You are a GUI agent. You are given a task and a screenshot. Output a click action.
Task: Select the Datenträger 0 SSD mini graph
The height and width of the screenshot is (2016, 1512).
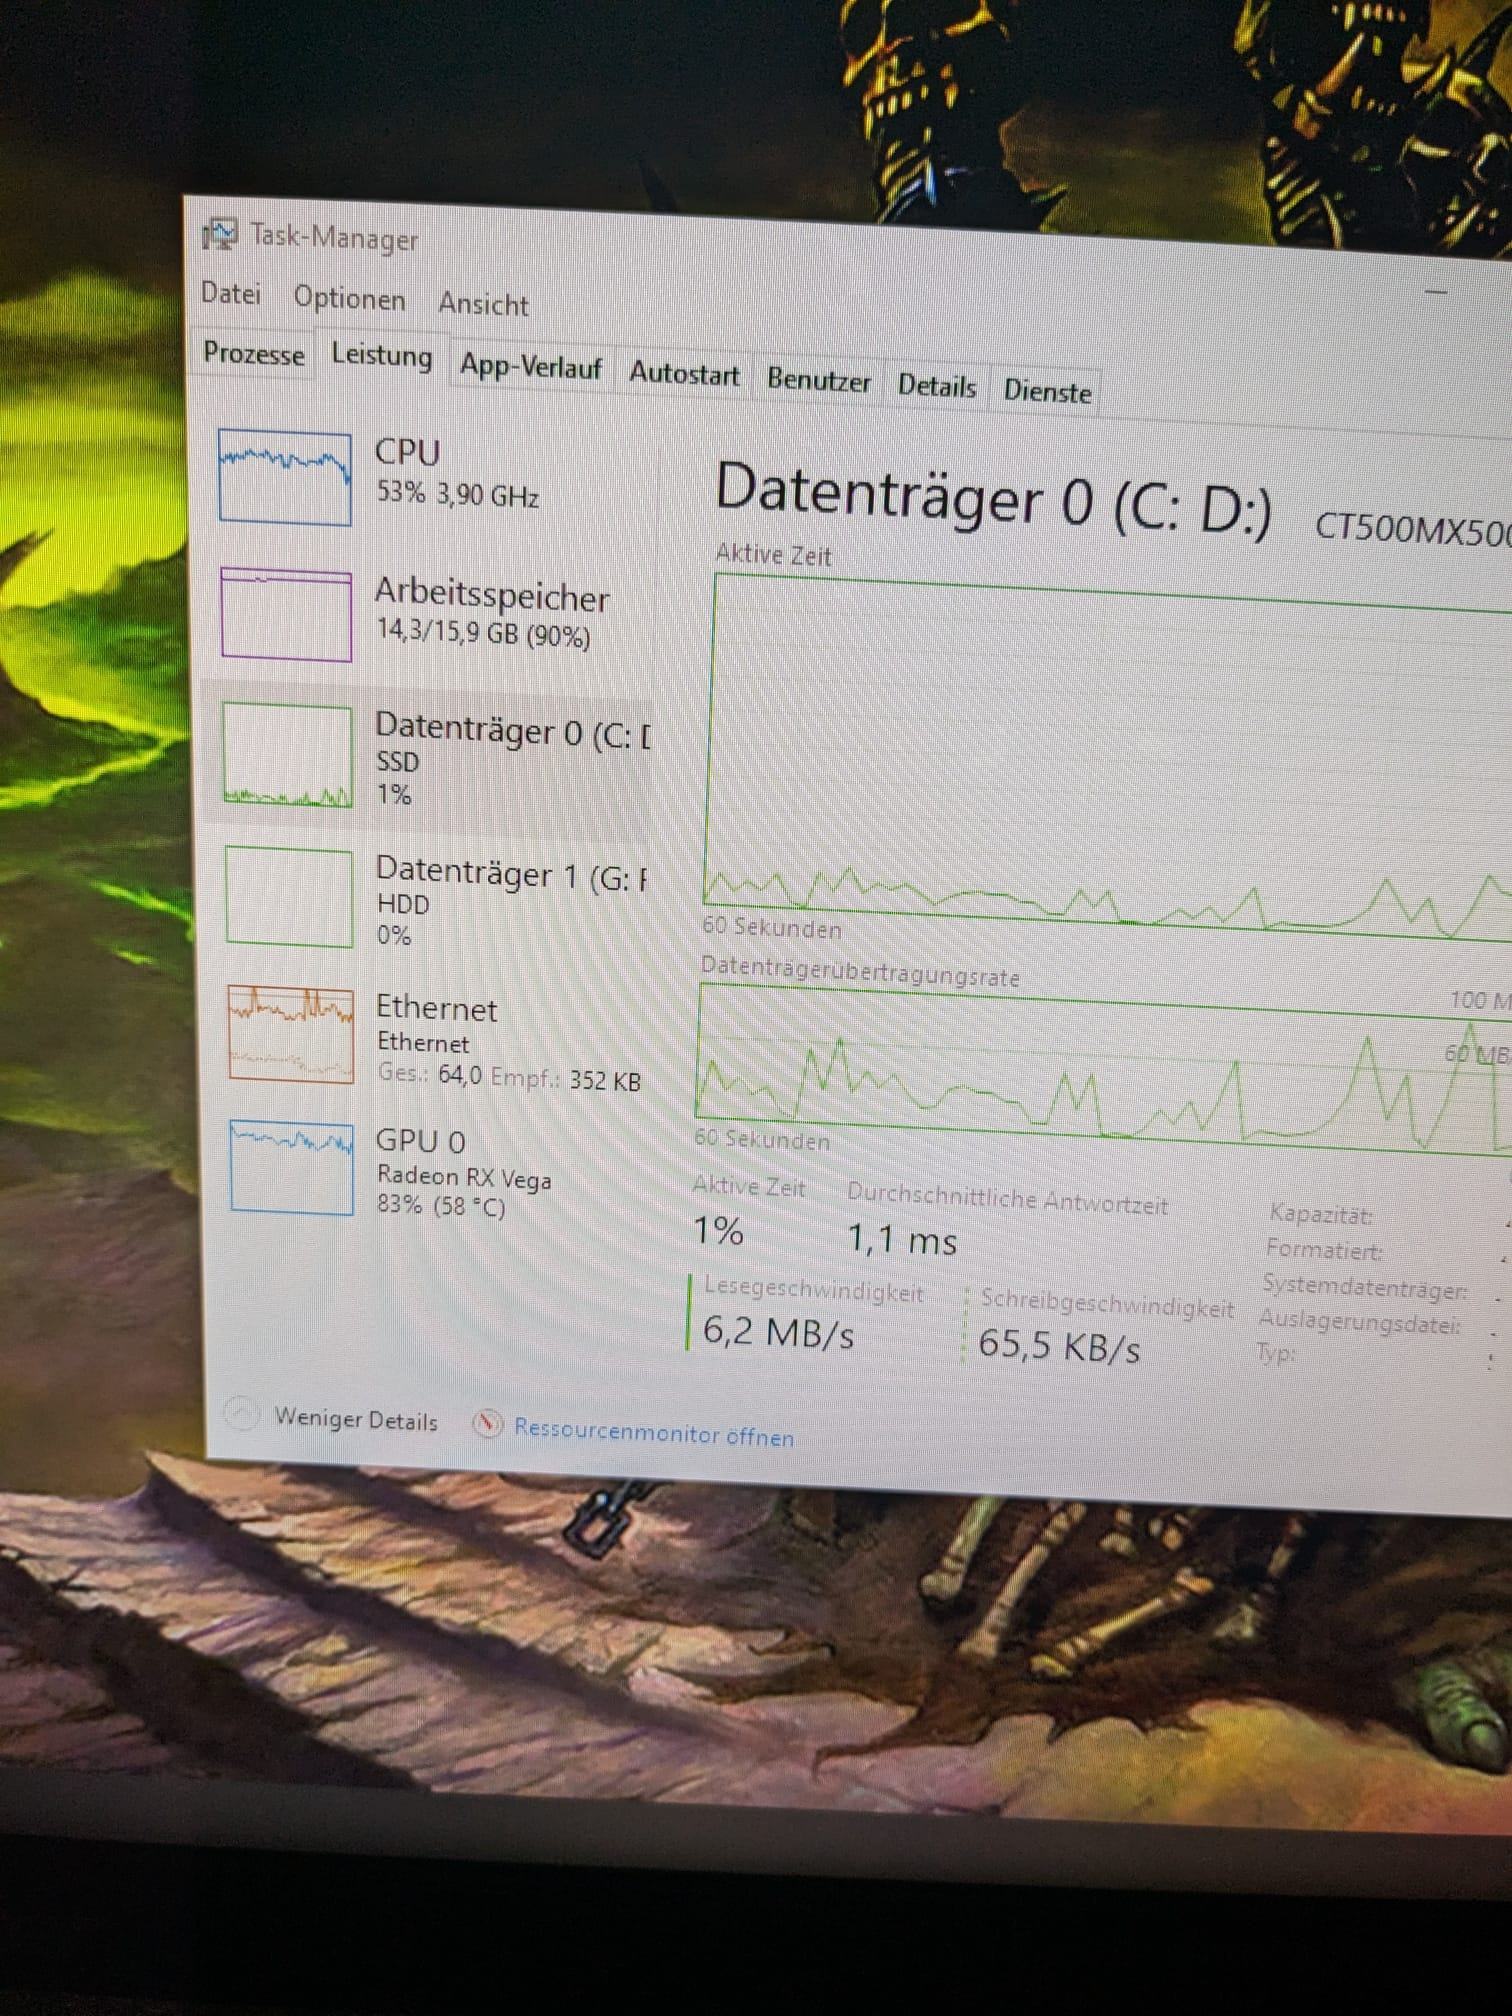[x=287, y=755]
